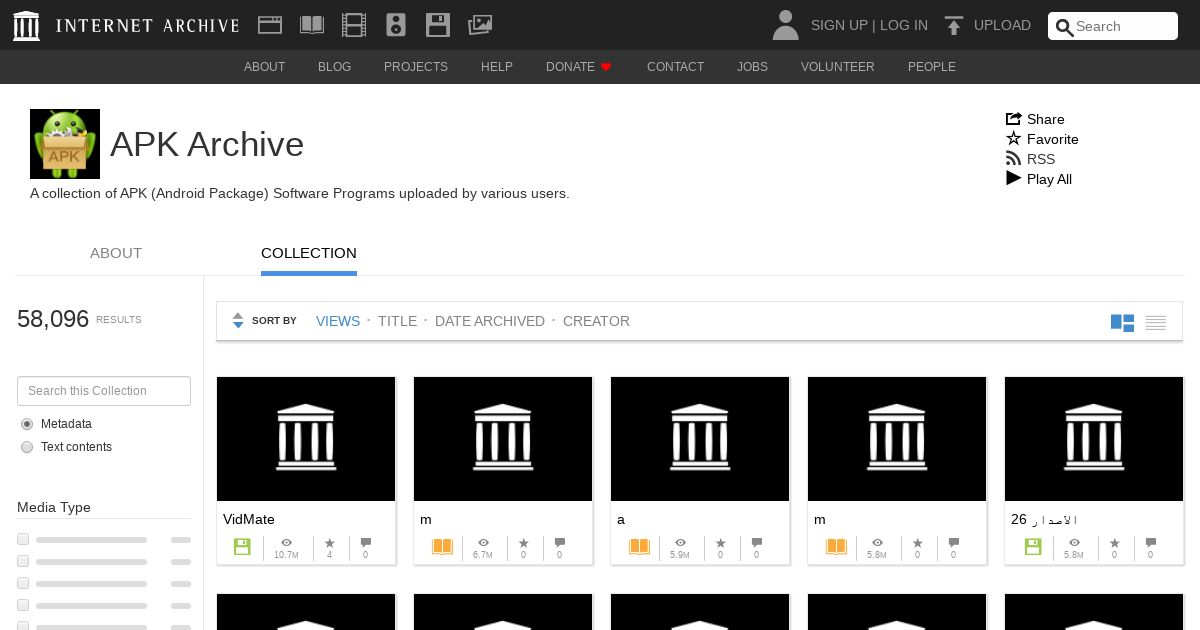Sort results by Date Archived
Viewport: 1200px width, 630px height.
tap(490, 321)
